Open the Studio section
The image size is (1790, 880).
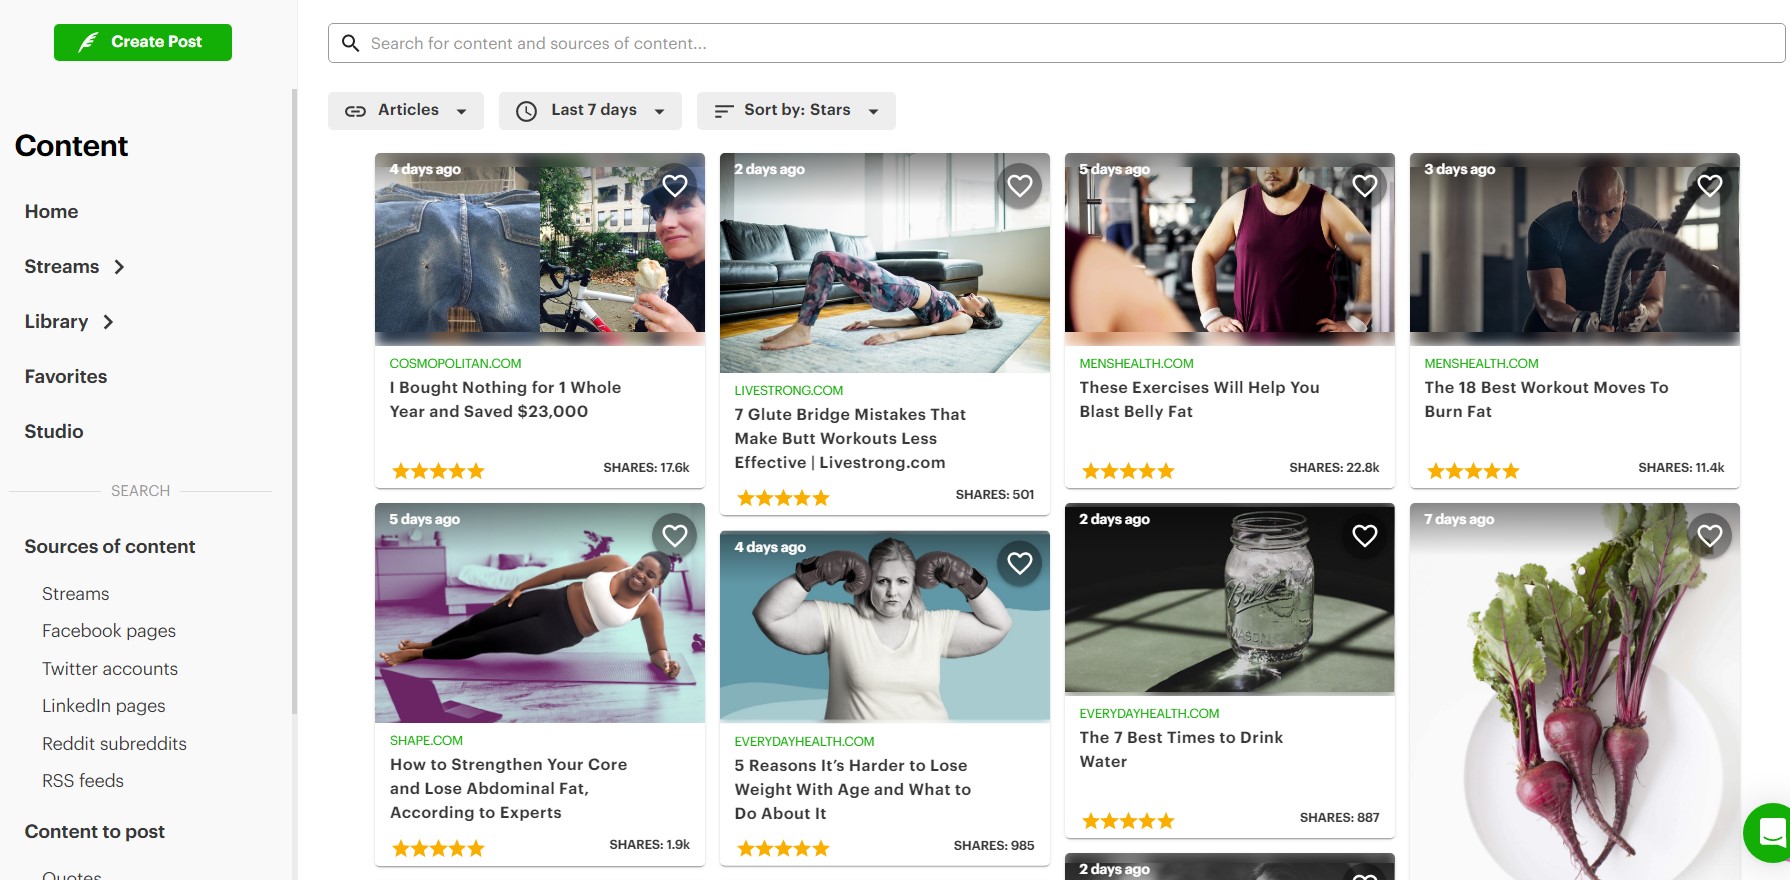(54, 432)
